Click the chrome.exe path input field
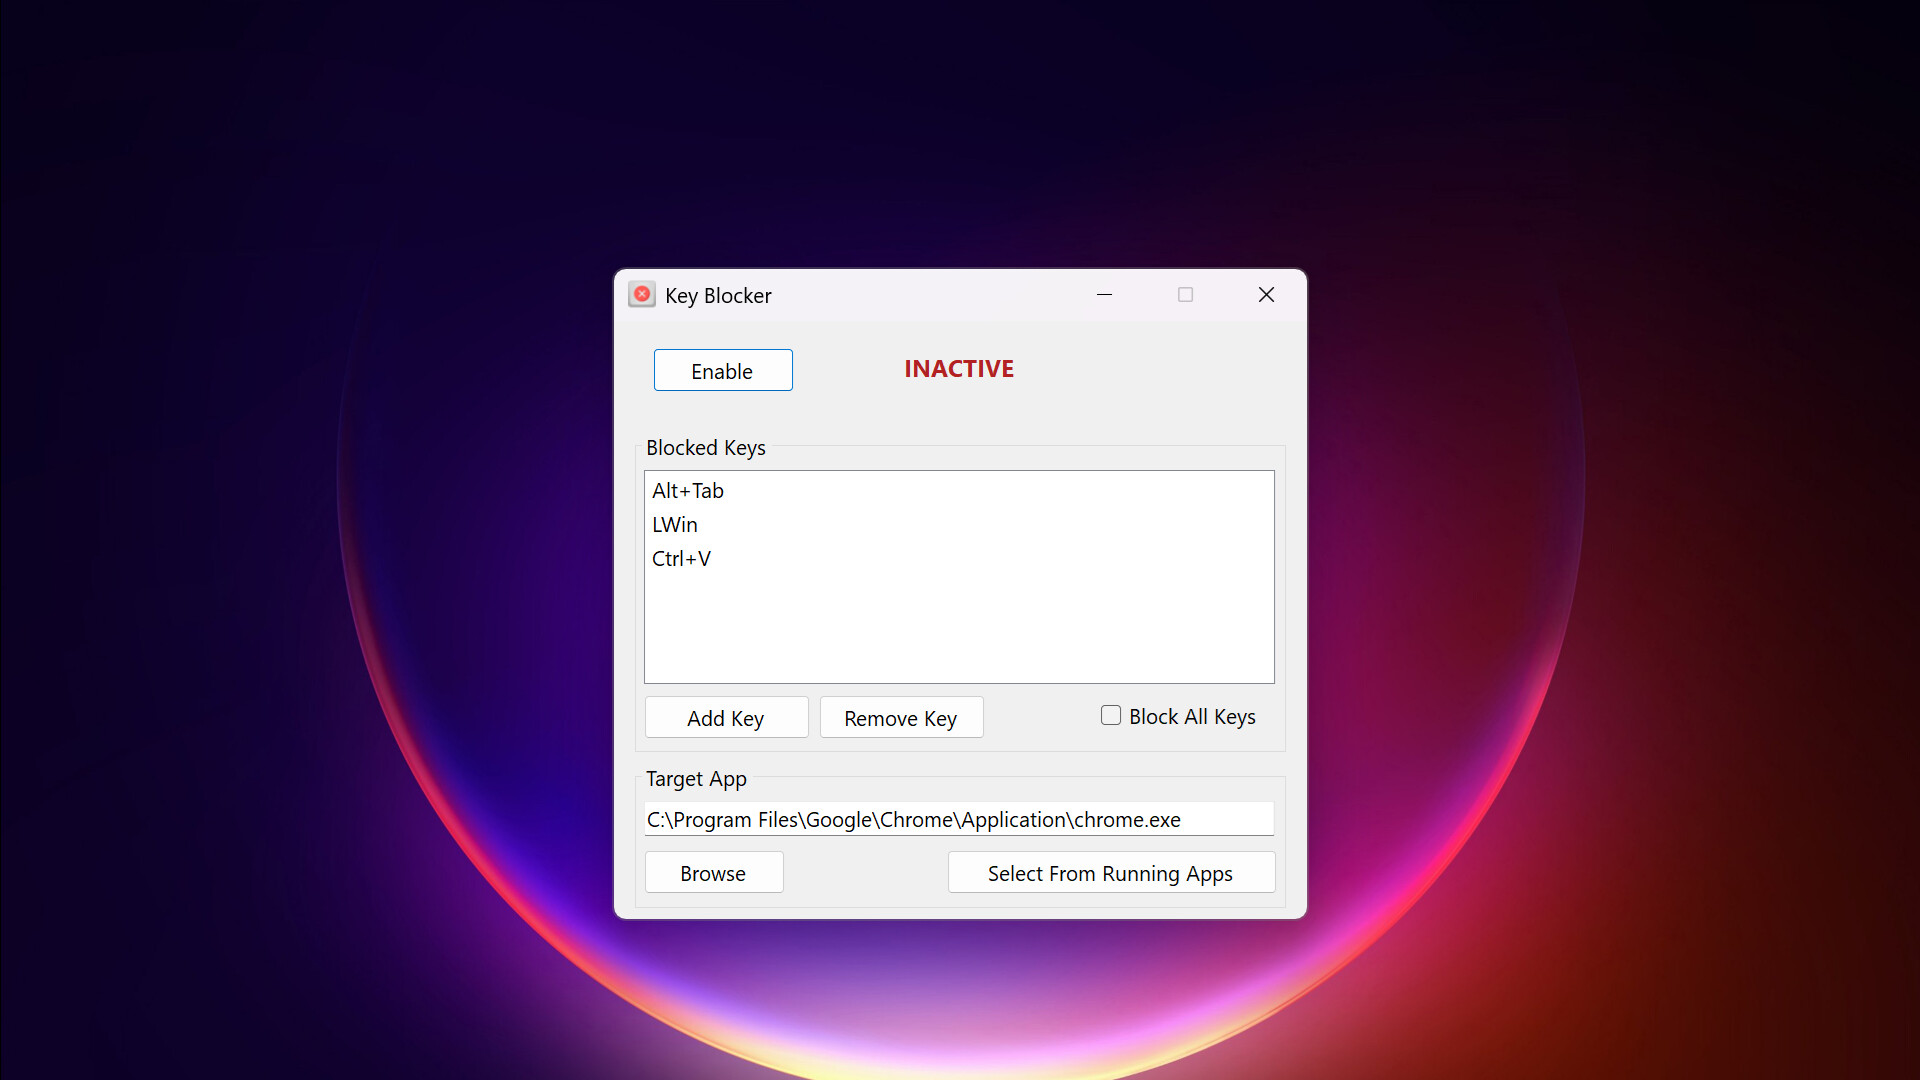This screenshot has width=1920, height=1080. pyautogui.click(x=959, y=819)
